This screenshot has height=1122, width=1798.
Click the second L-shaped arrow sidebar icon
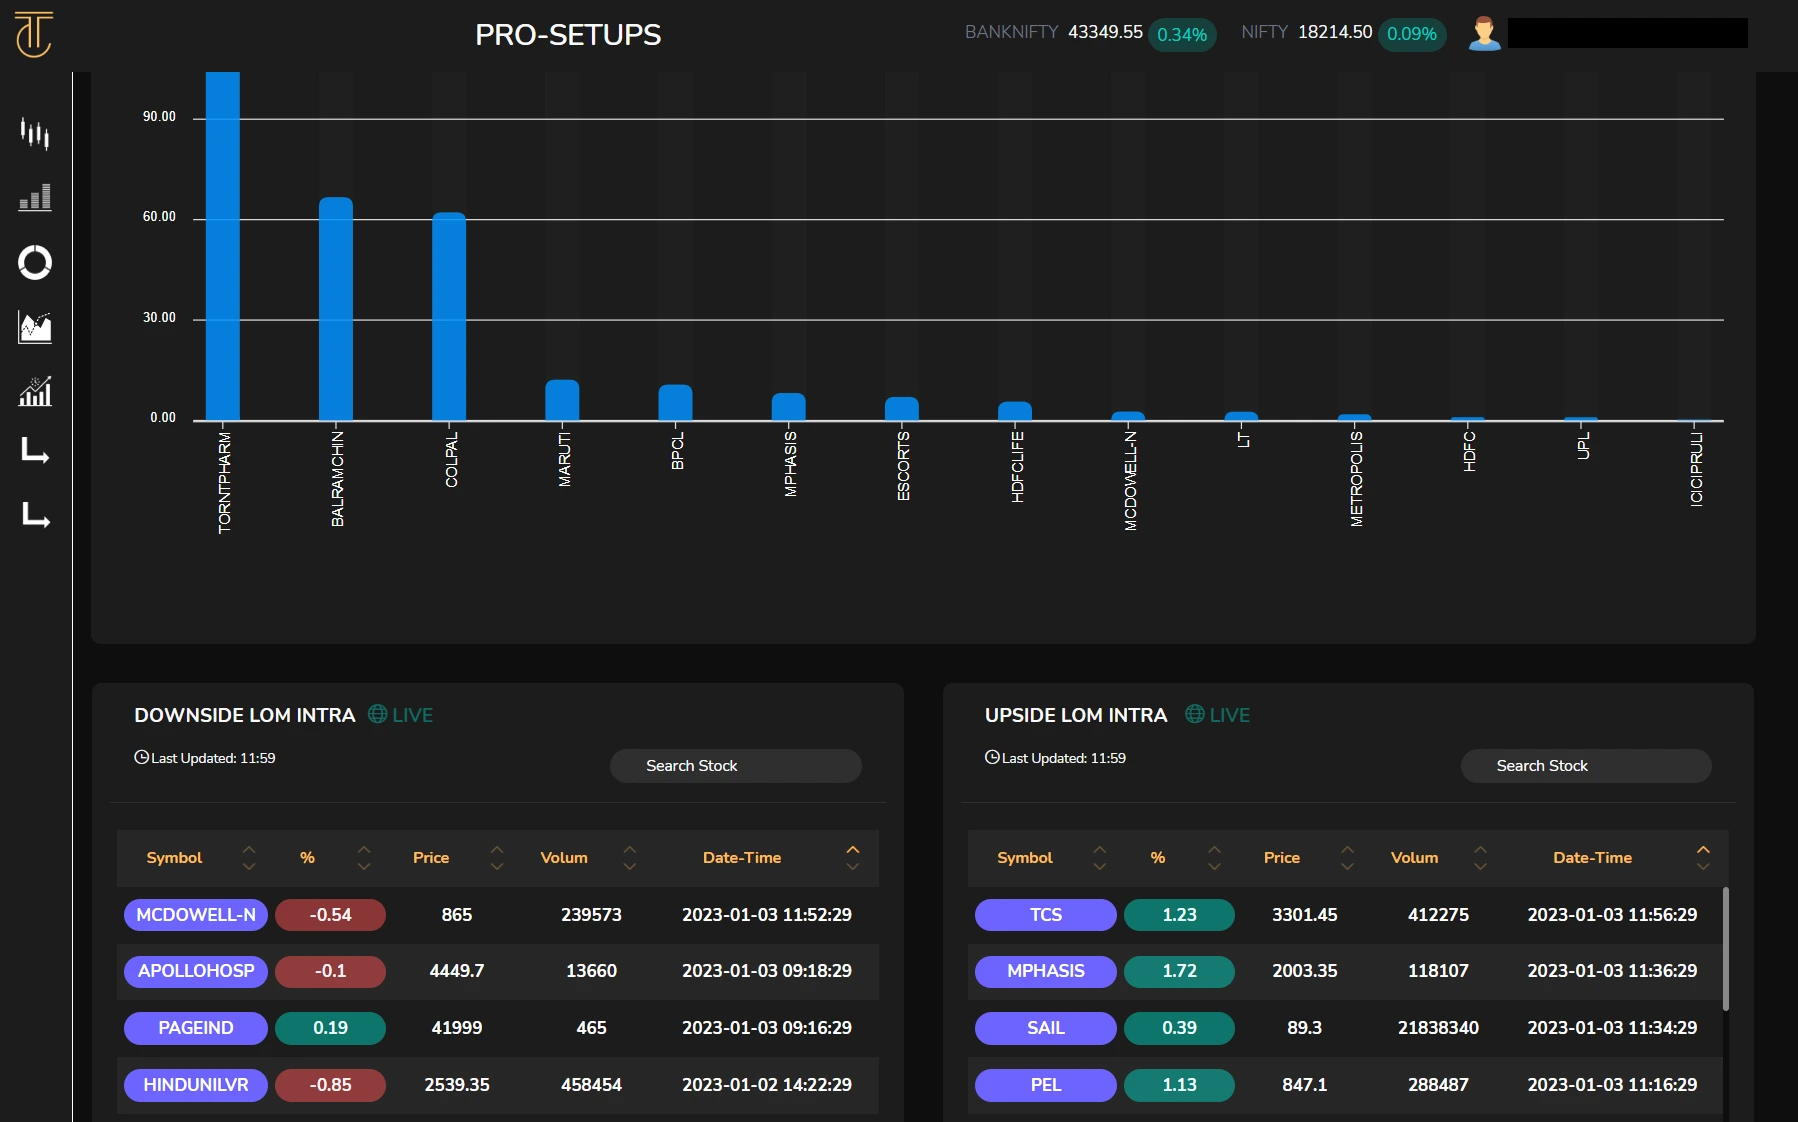[36, 515]
